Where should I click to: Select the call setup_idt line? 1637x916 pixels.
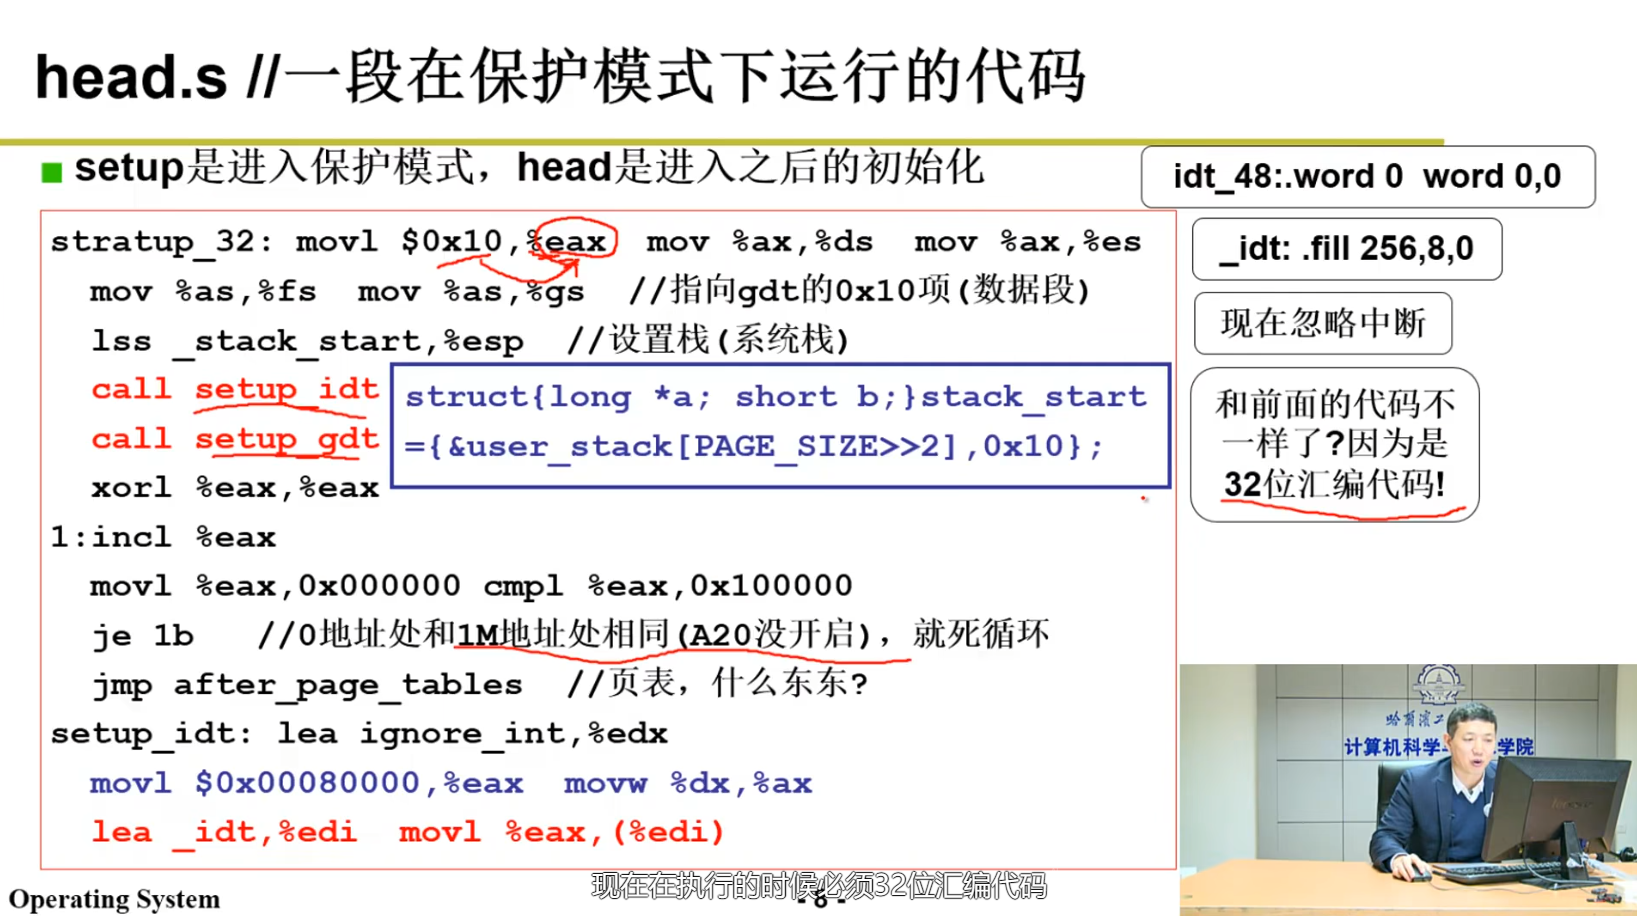point(232,389)
